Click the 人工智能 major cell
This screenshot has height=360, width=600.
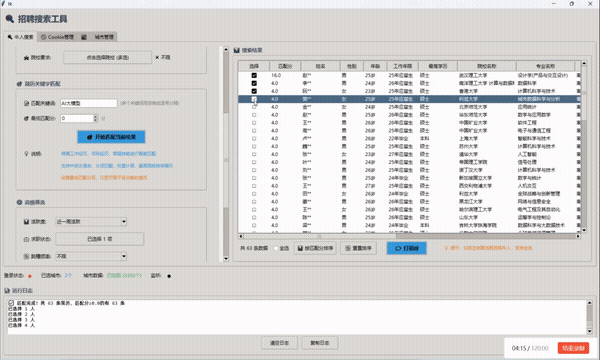click(527, 154)
